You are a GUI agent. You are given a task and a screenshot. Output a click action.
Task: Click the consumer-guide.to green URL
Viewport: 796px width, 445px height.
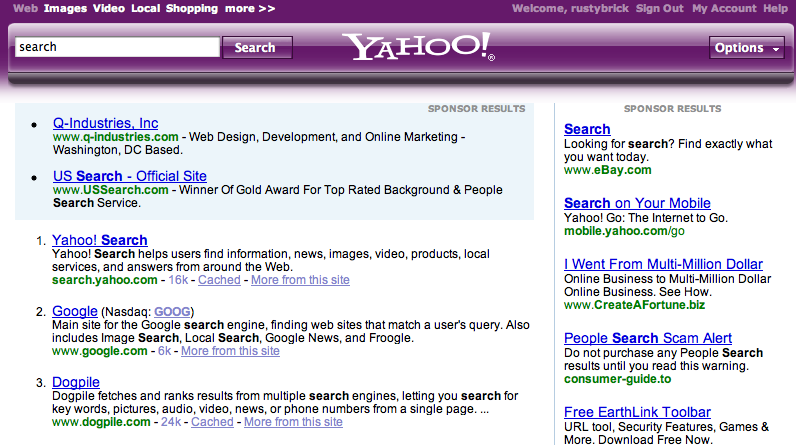pyautogui.click(x=617, y=379)
